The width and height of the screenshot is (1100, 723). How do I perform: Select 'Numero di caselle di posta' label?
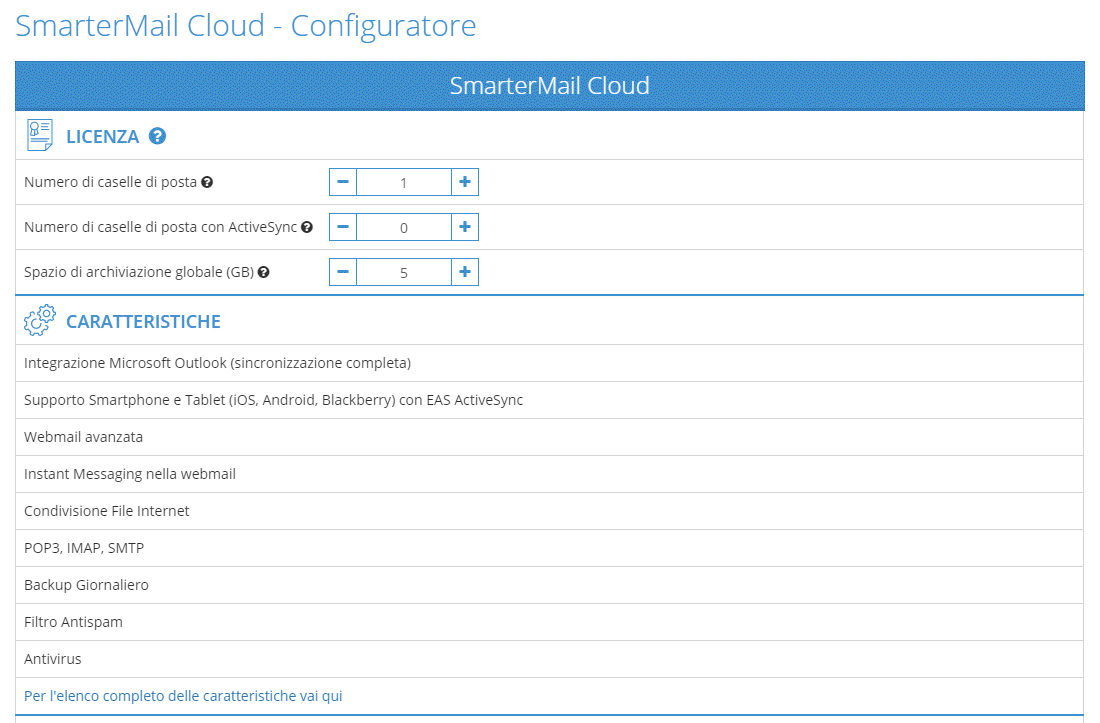pos(110,182)
